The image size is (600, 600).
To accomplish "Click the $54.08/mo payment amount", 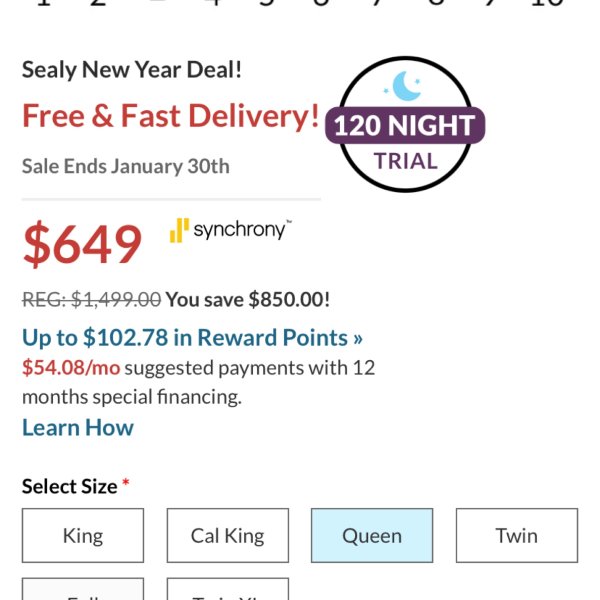I will tap(71, 368).
